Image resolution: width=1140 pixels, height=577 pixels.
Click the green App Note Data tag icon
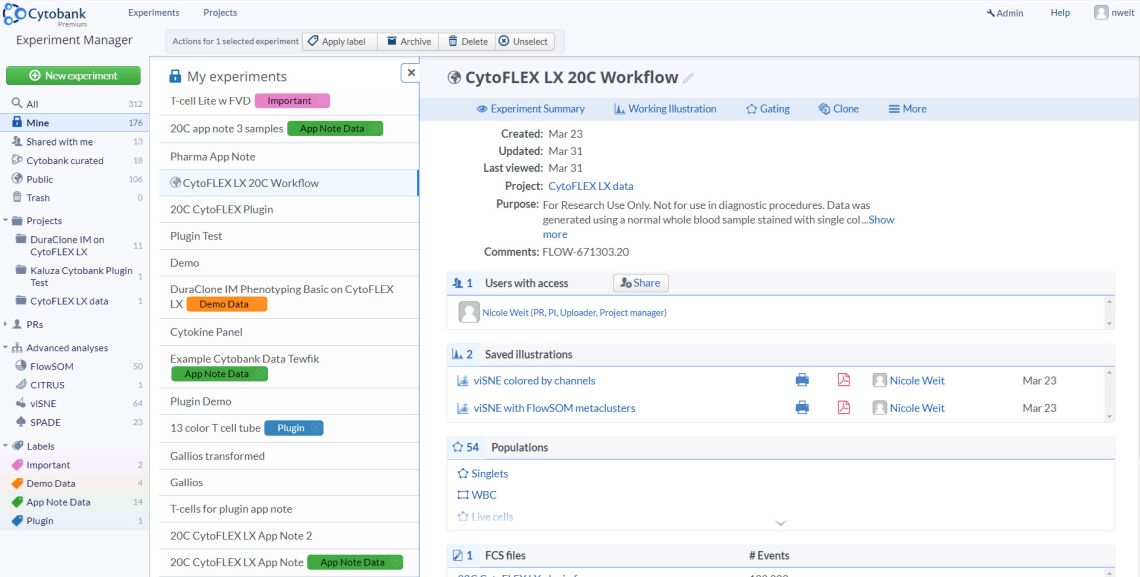[17, 502]
